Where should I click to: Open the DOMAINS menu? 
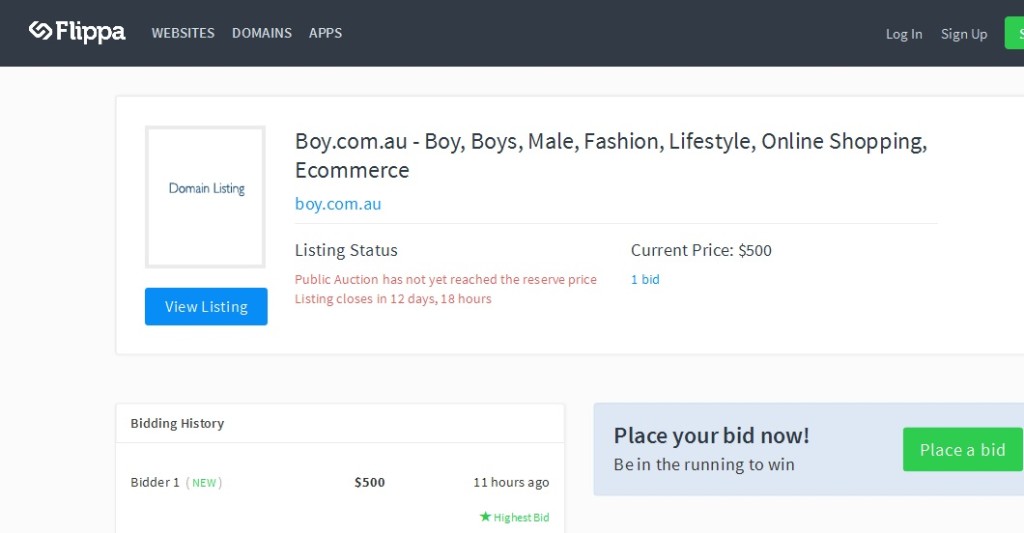point(262,33)
